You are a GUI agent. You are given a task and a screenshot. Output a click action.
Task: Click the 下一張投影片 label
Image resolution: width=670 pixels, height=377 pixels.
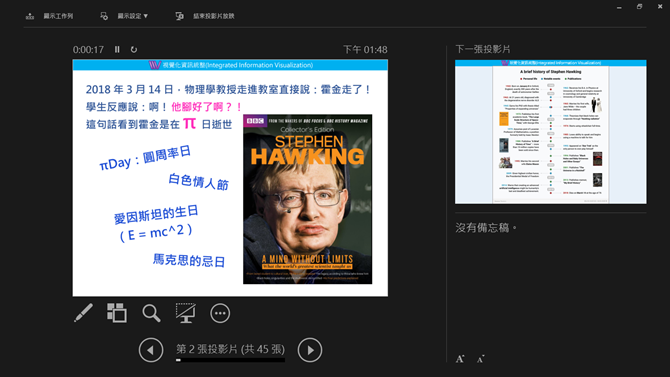pyautogui.click(x=483, y=49)
